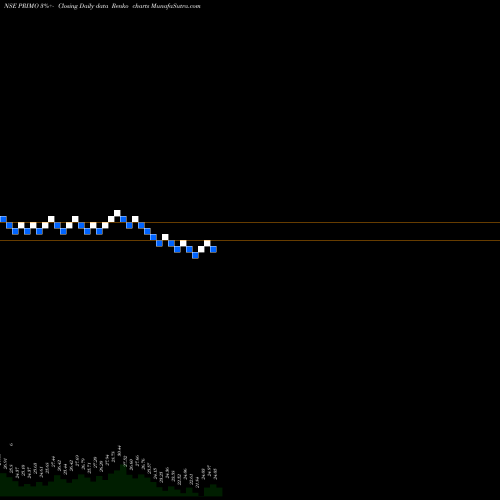Click the lowest blue Renko brick
The image size is (500, 500).
195,255
